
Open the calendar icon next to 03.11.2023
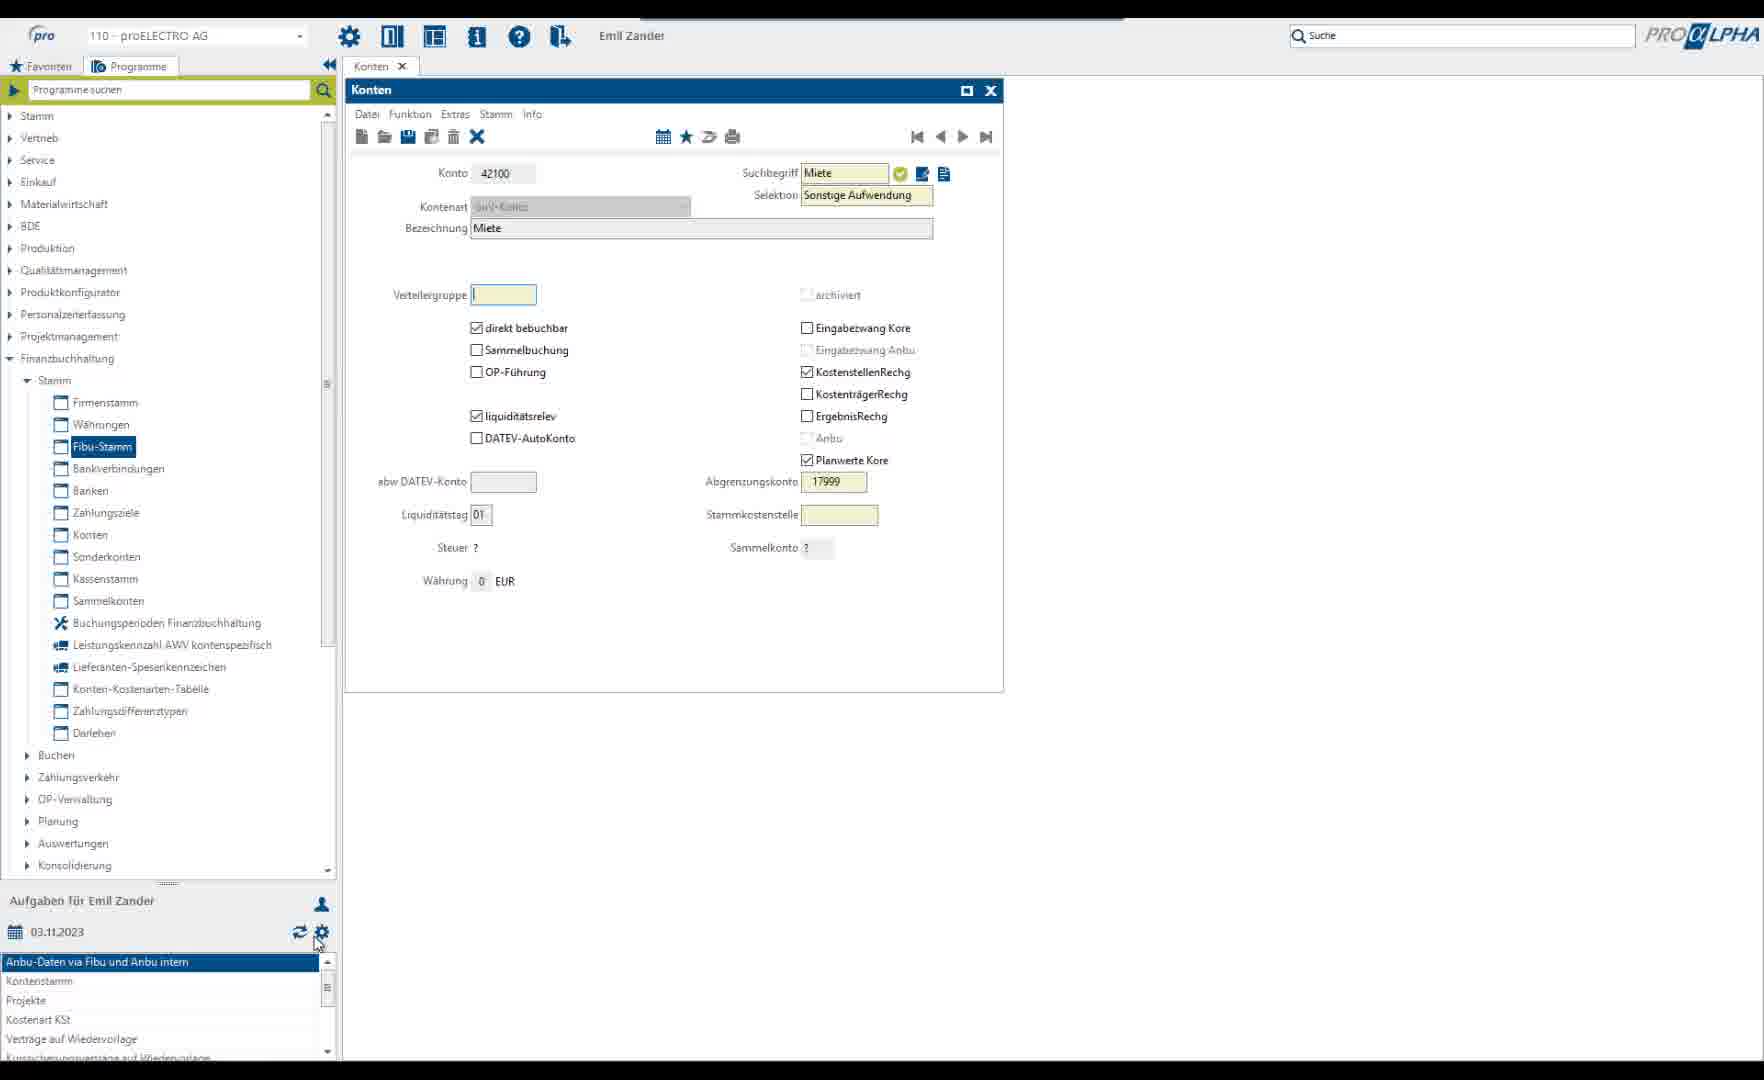click(x=15, y=932)
